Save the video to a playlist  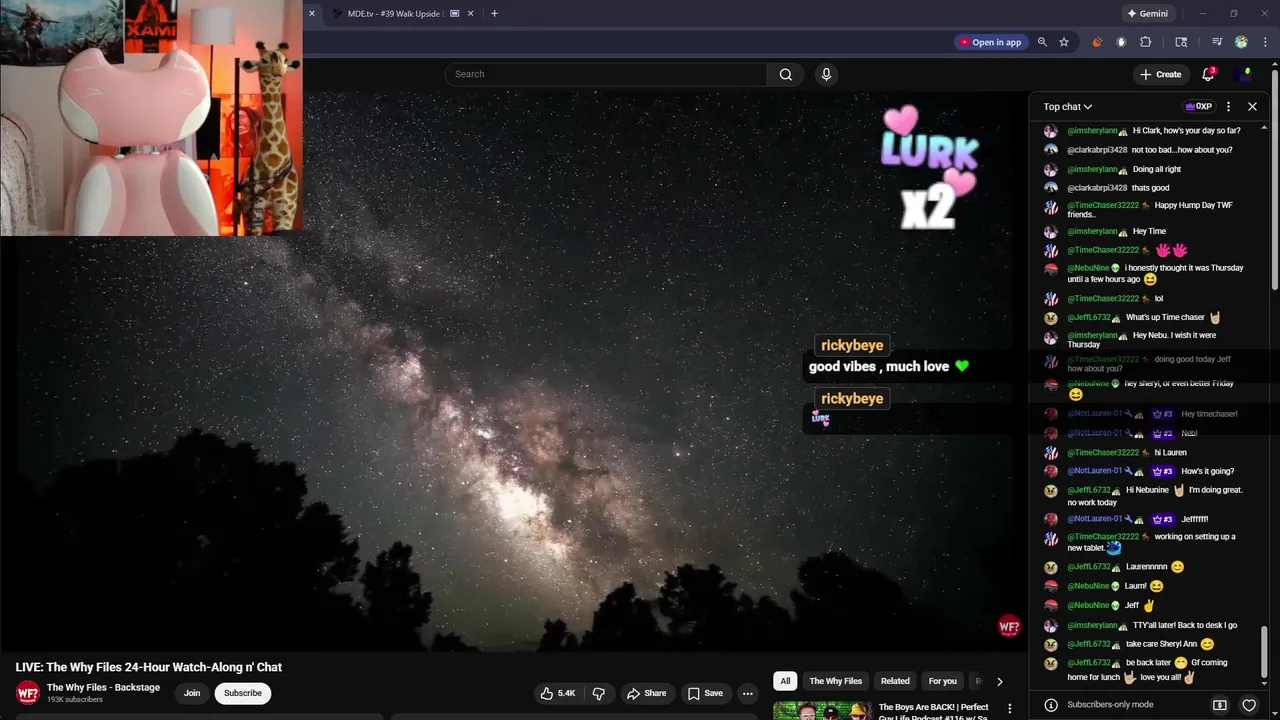[x=705, y=693]
